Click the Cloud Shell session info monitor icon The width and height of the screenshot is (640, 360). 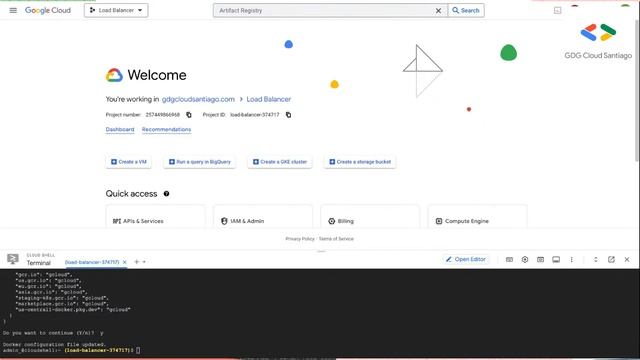[x=556, y=259]
